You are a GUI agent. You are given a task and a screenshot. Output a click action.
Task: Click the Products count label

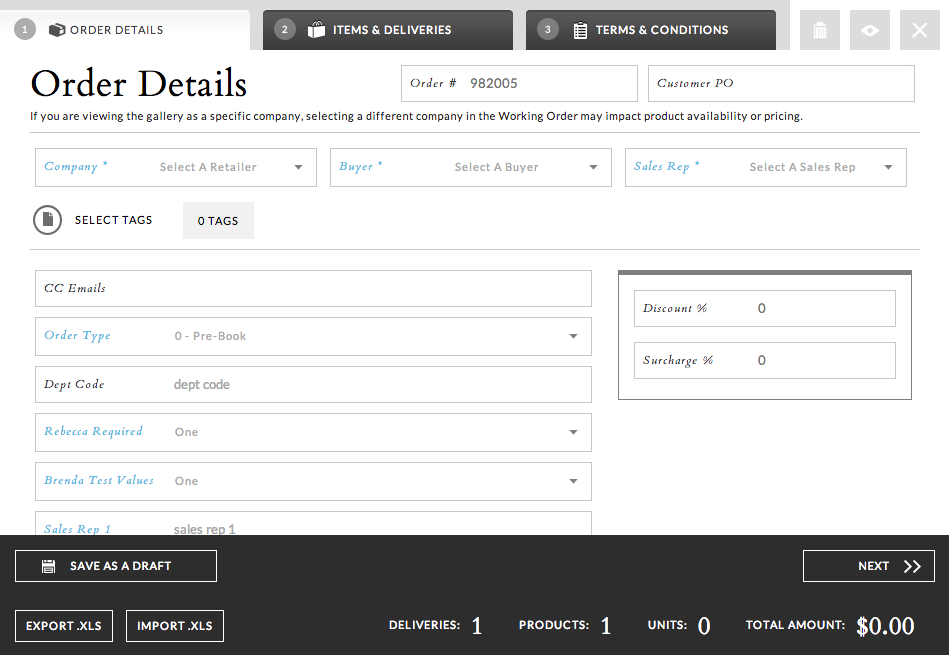pos(554,625)
